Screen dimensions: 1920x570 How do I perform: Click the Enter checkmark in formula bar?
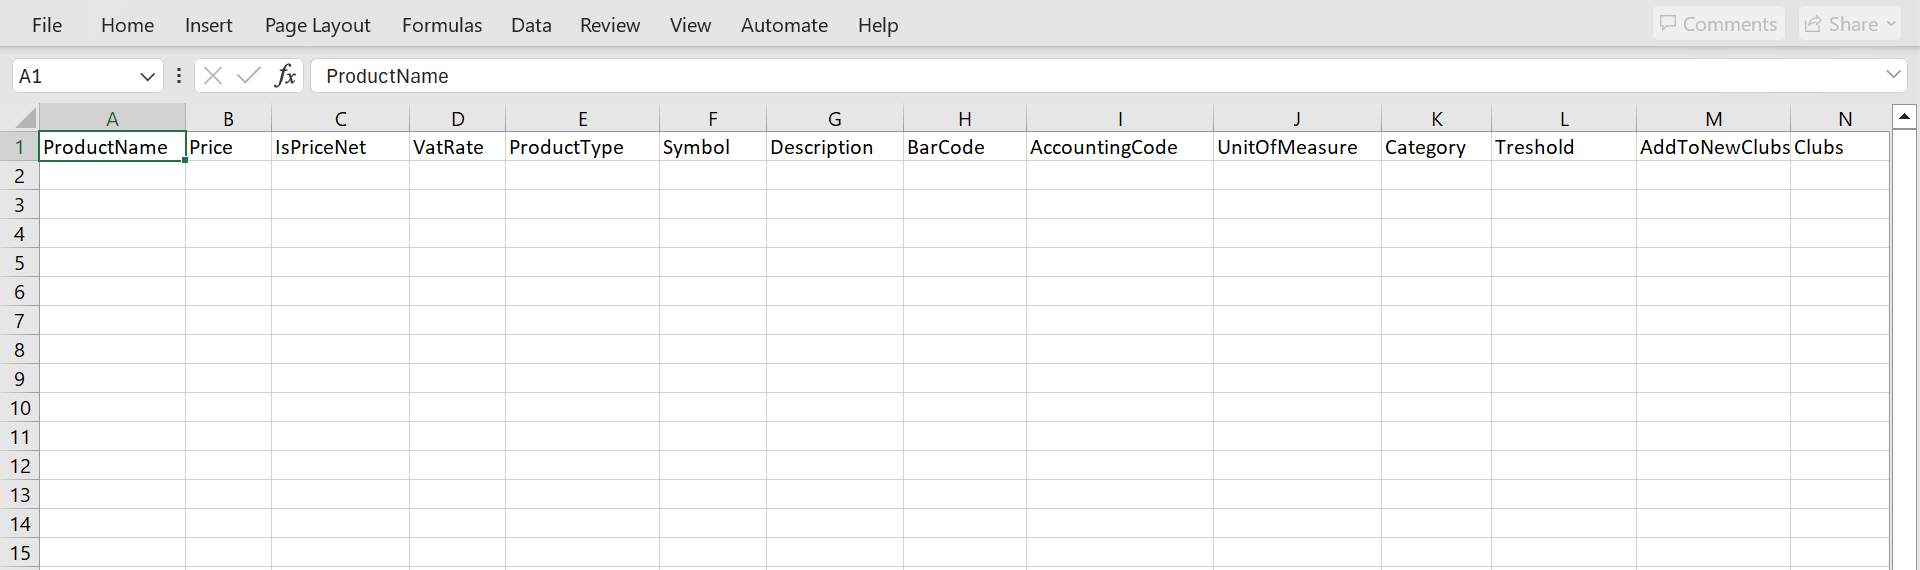[x=249, y=76]
